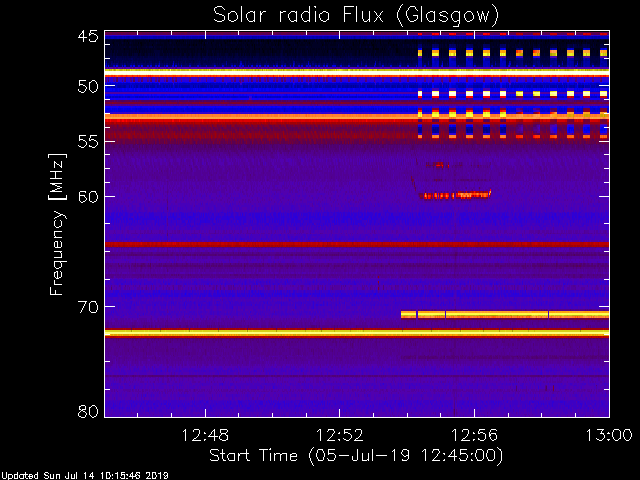Click the orange band near 53 MHz

260,117
